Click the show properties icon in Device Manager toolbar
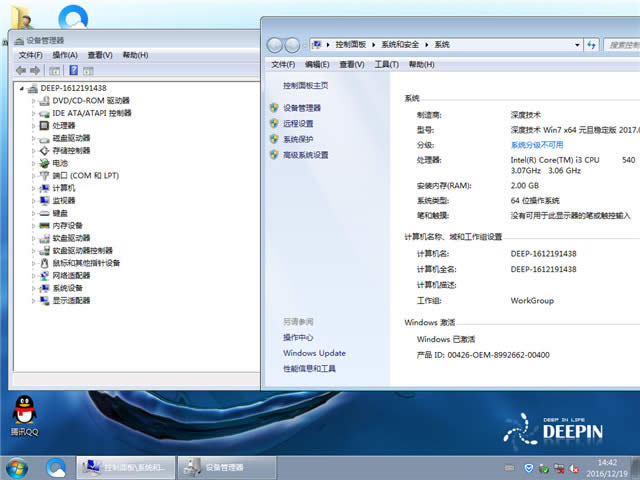Viewport: 640px width, 480px height. click(x=54, y=71)
